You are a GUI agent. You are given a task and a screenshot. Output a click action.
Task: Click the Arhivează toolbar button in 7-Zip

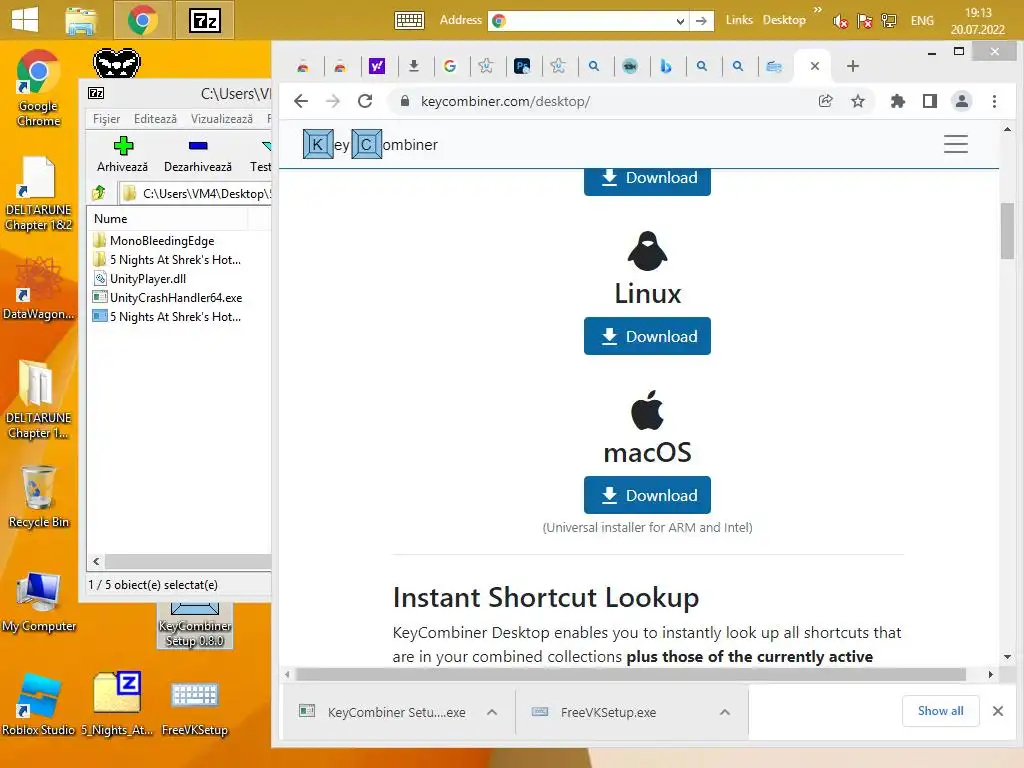click(122, 154)
